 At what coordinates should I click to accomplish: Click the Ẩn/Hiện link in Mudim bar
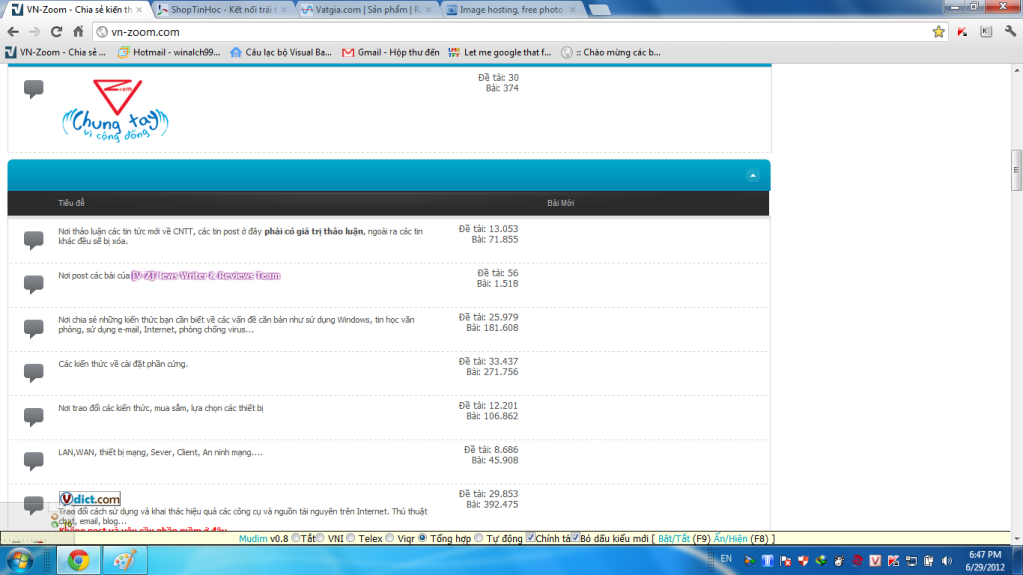[730, 538]
